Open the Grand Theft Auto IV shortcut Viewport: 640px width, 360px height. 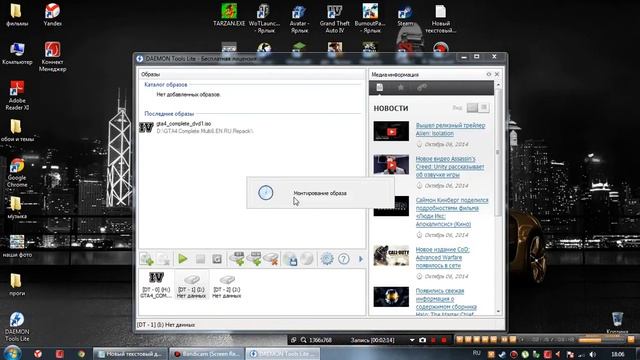click(335, 18)
